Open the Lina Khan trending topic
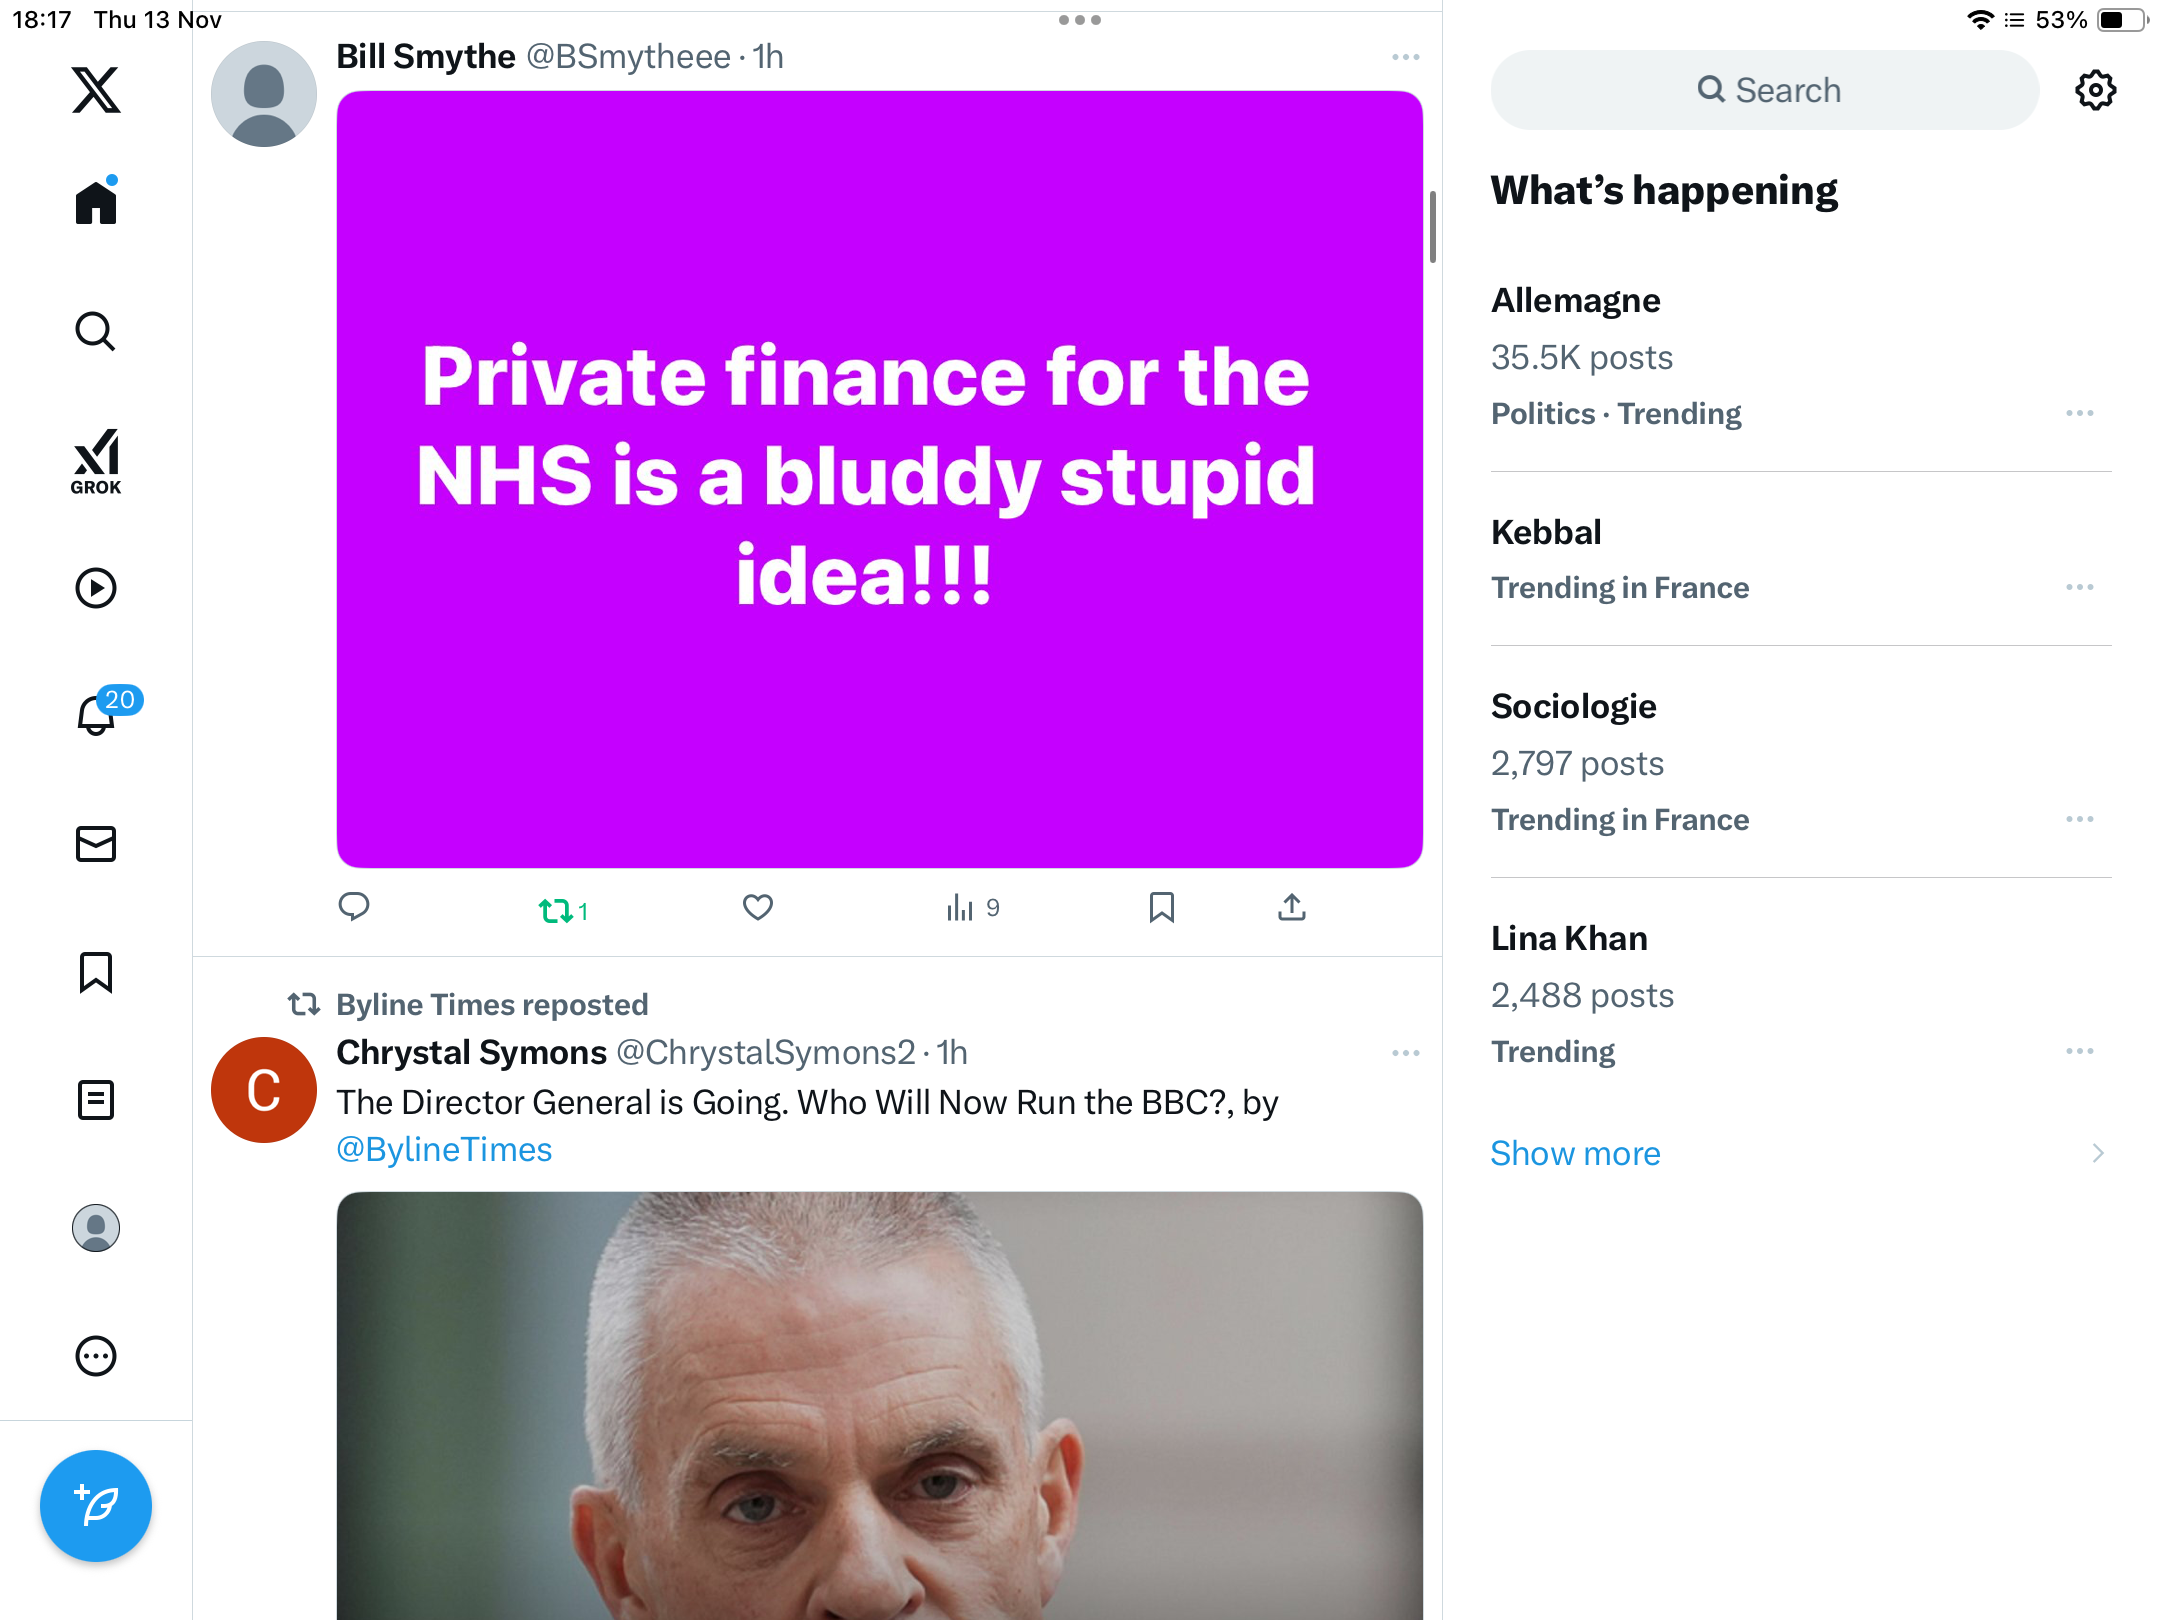 point(1569,938)
